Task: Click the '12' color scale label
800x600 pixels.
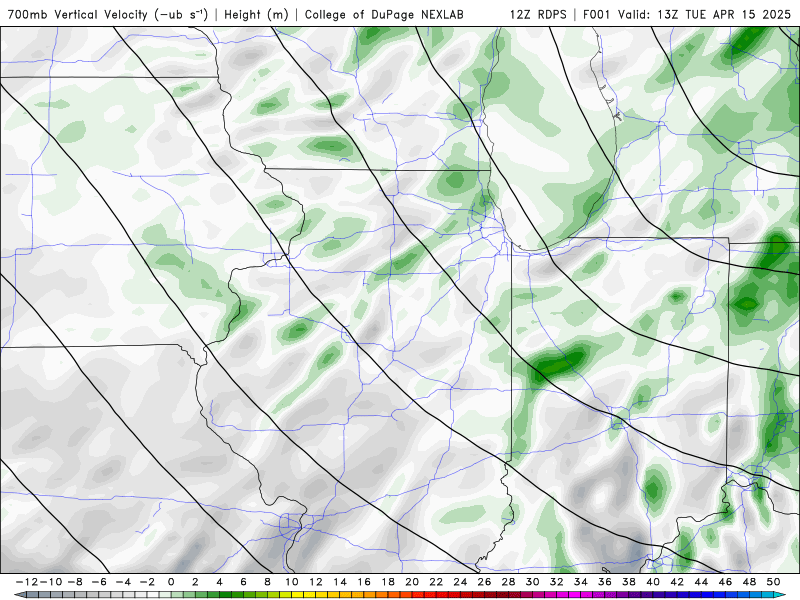Action: tap(316, 582)
